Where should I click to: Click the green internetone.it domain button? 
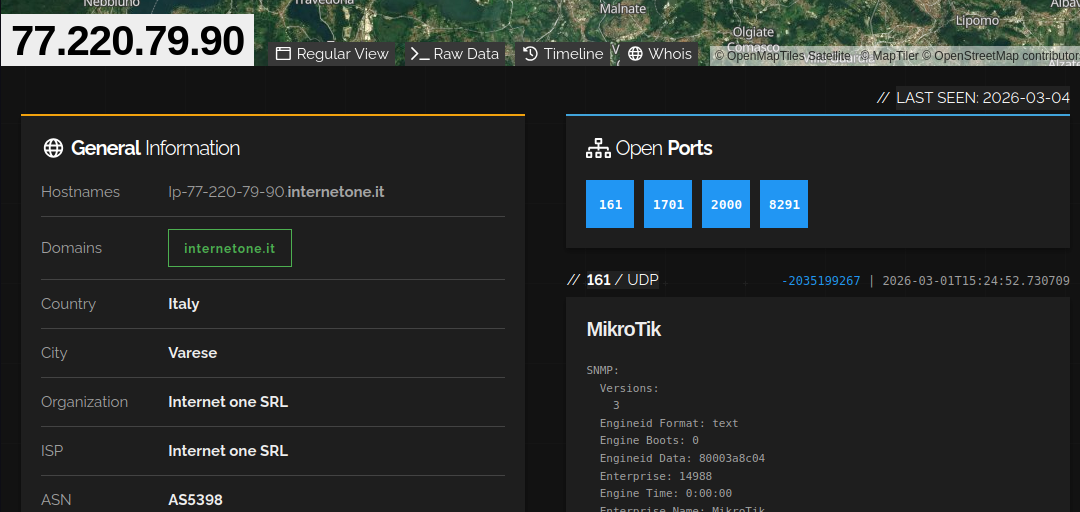coord(230,248)
